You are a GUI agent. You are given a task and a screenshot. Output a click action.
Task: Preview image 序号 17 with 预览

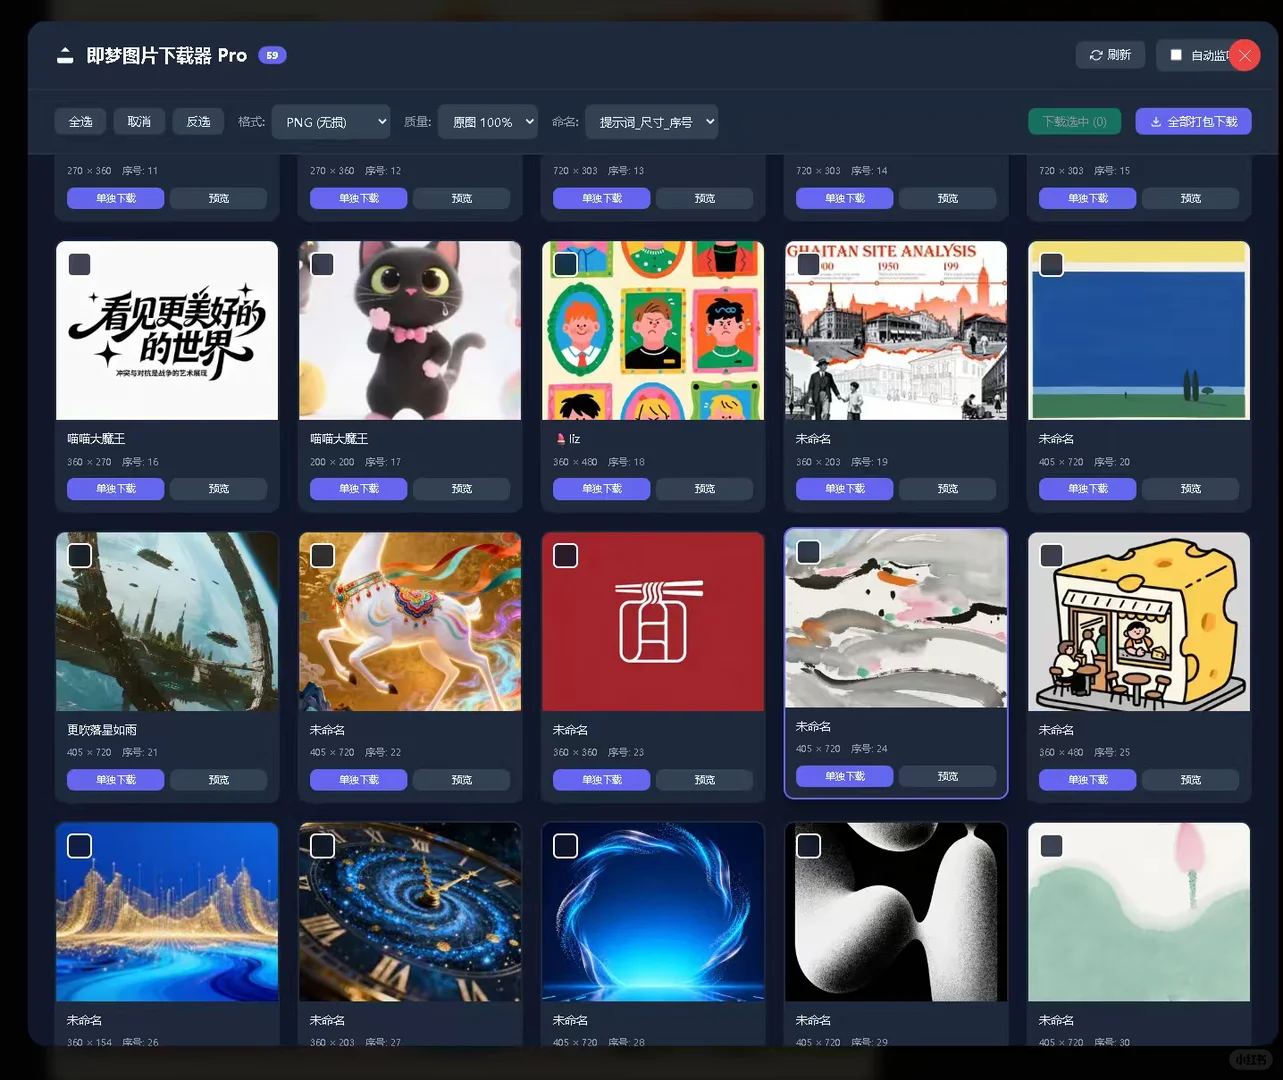[x=462, y=489]
